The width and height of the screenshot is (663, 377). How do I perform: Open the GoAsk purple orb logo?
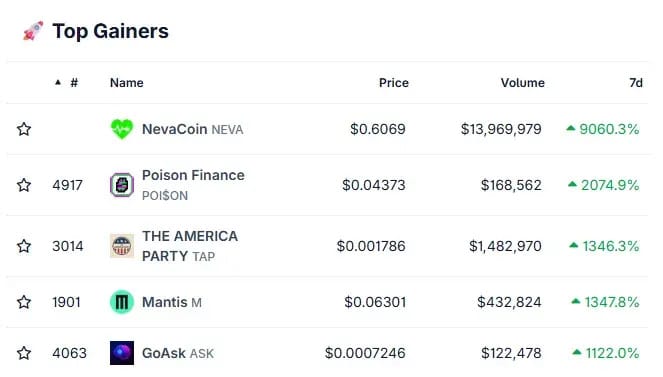pos(122,353)
